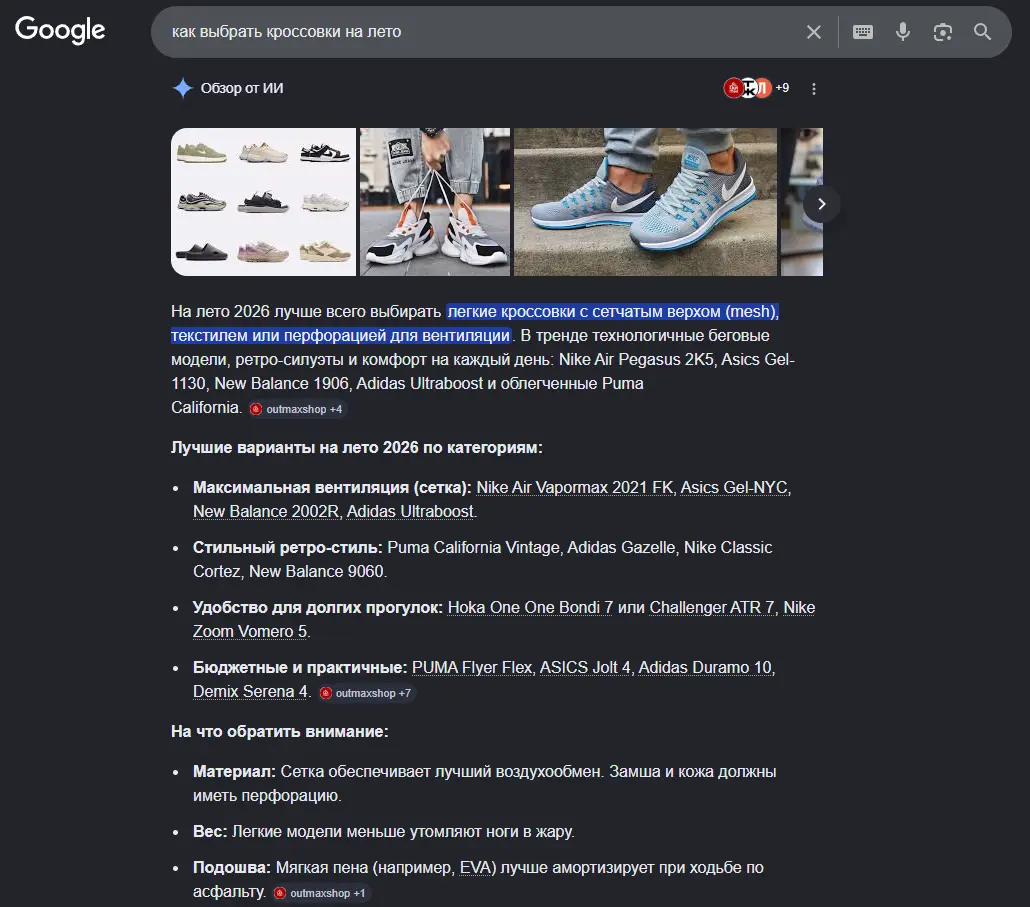Follow the Nike Air Vapormax 2021 FK link
This screenshot has width=1030, height=907.
tap(575, 487)
